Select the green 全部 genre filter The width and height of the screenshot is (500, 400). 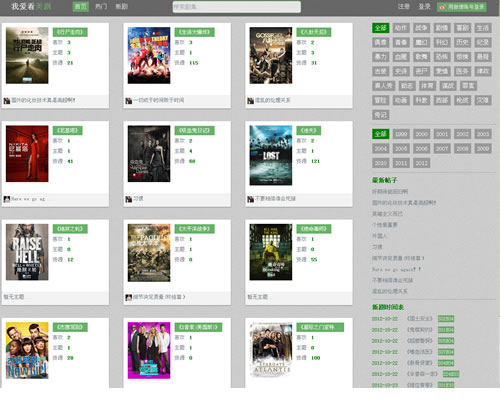point(380,28)
